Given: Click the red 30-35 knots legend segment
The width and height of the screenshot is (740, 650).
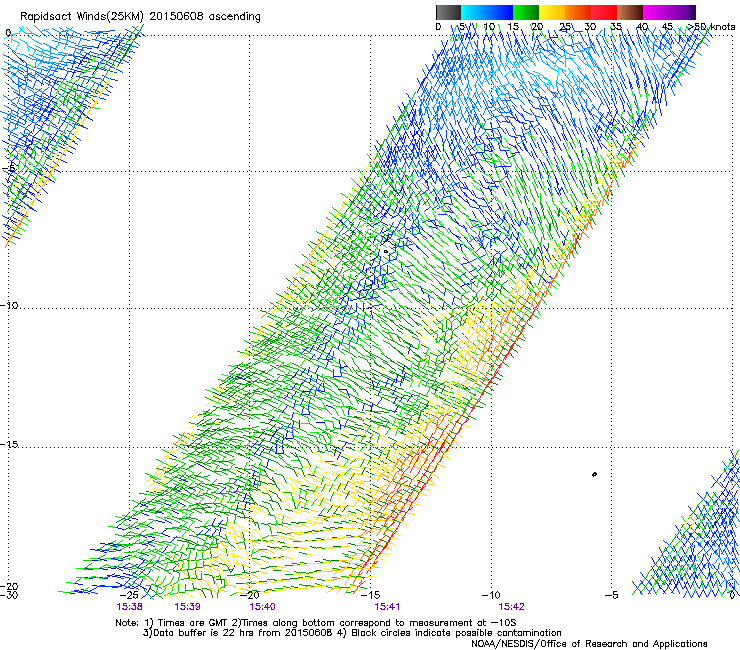Looking at the screenshot, I should (604, 12).
